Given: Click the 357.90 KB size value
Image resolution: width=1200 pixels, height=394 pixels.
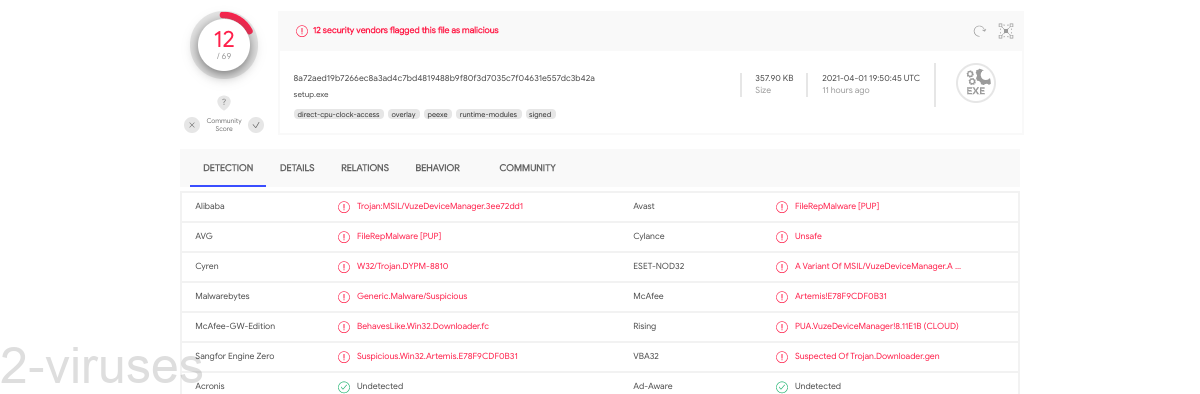Looking at the screenshot, I should point(774,78).
